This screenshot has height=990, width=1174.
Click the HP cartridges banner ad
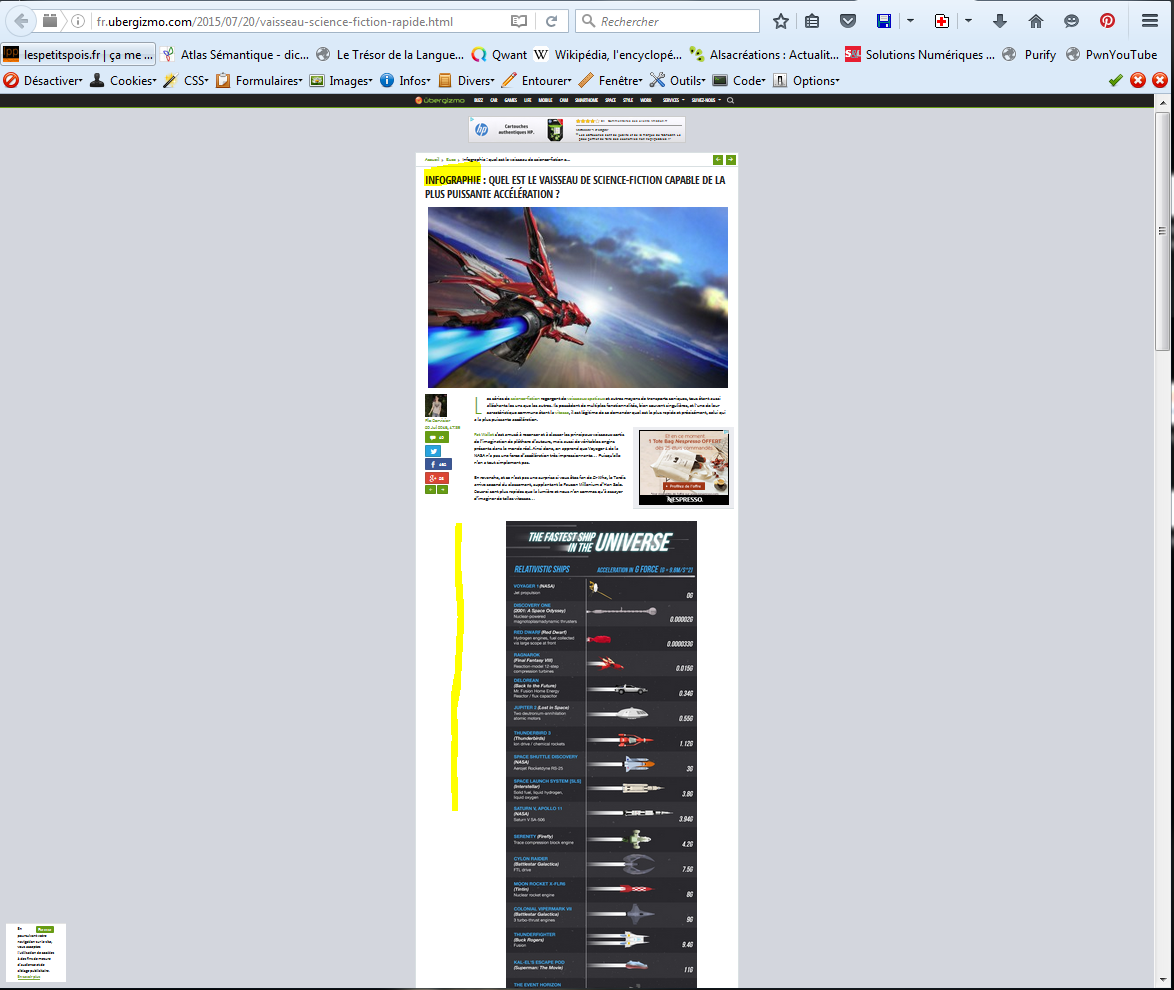577,130
